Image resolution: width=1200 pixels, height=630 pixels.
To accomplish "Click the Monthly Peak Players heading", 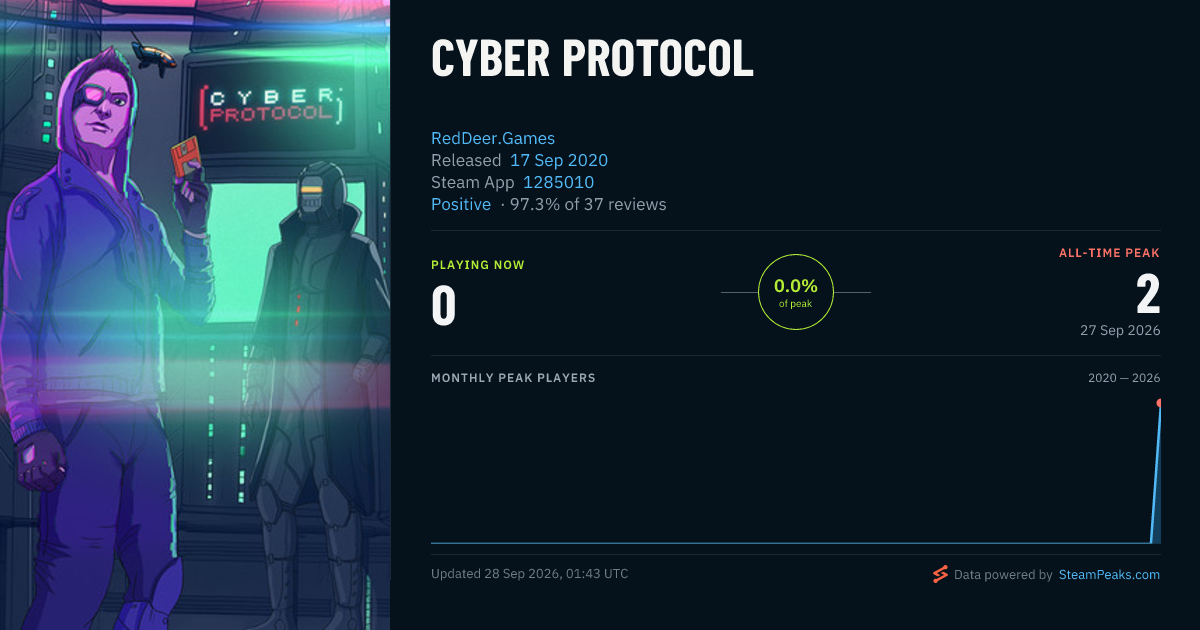I will pos(513,378).
